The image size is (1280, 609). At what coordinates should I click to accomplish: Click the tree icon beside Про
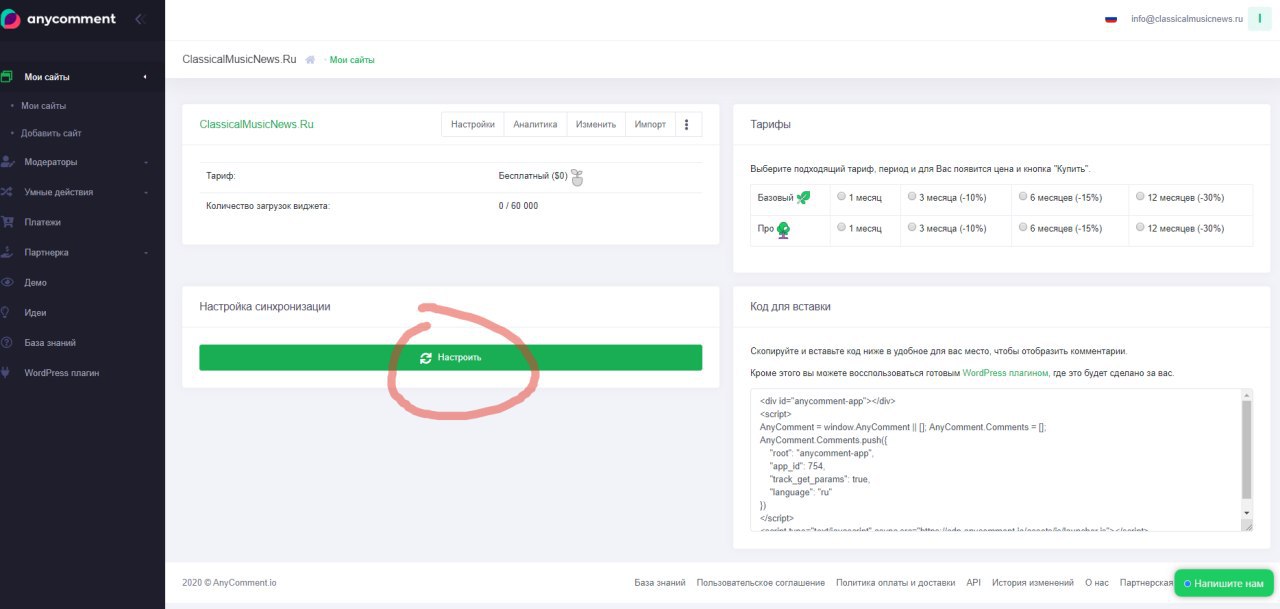coord(783,229)
